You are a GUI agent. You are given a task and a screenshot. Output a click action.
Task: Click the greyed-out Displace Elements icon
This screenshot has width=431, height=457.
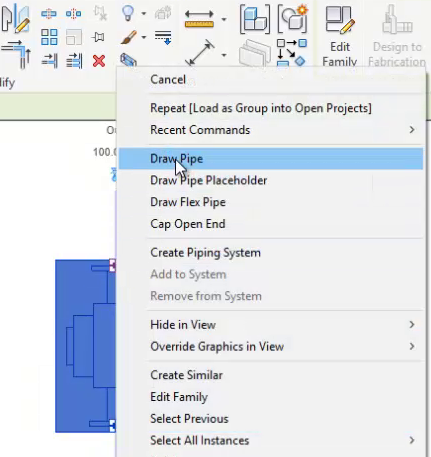[x=163, y=14]
